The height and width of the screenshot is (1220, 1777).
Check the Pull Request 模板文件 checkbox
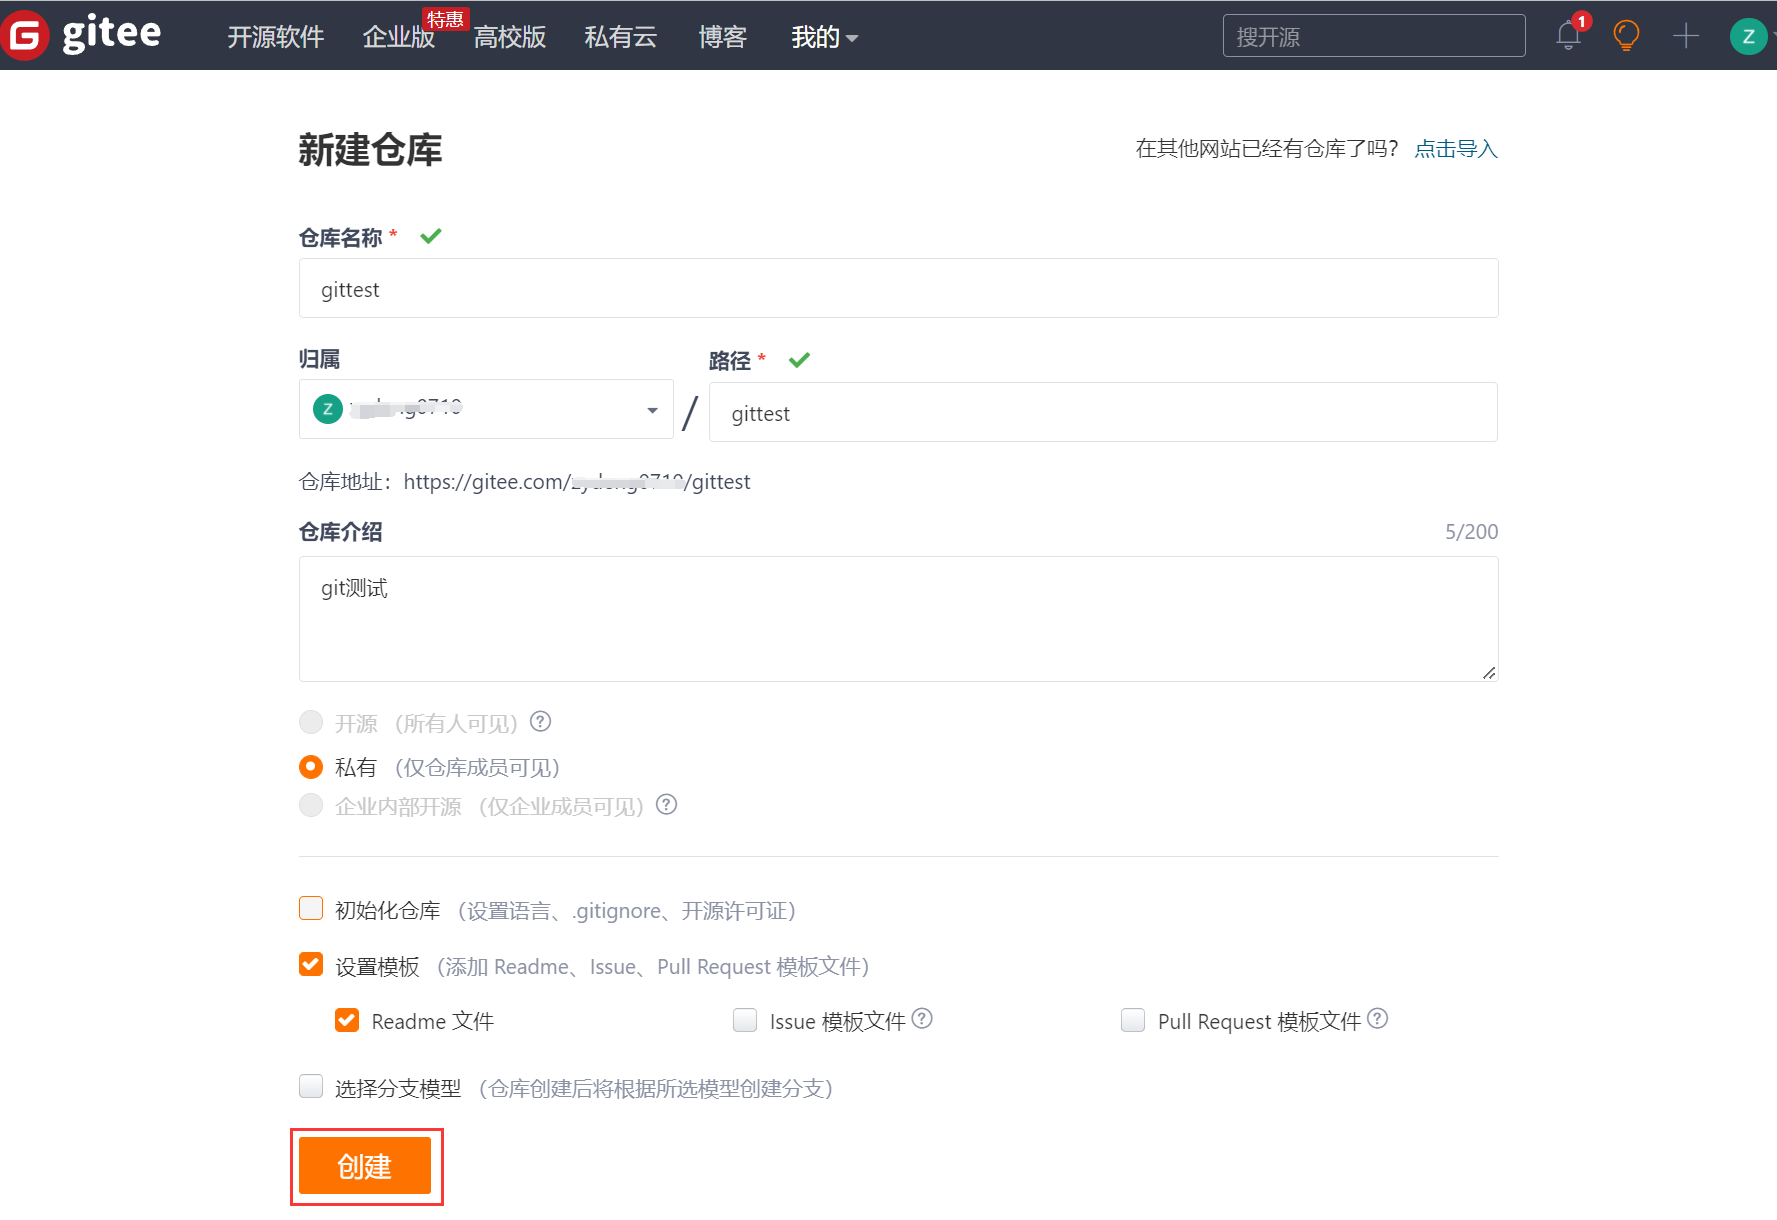1133,1020
